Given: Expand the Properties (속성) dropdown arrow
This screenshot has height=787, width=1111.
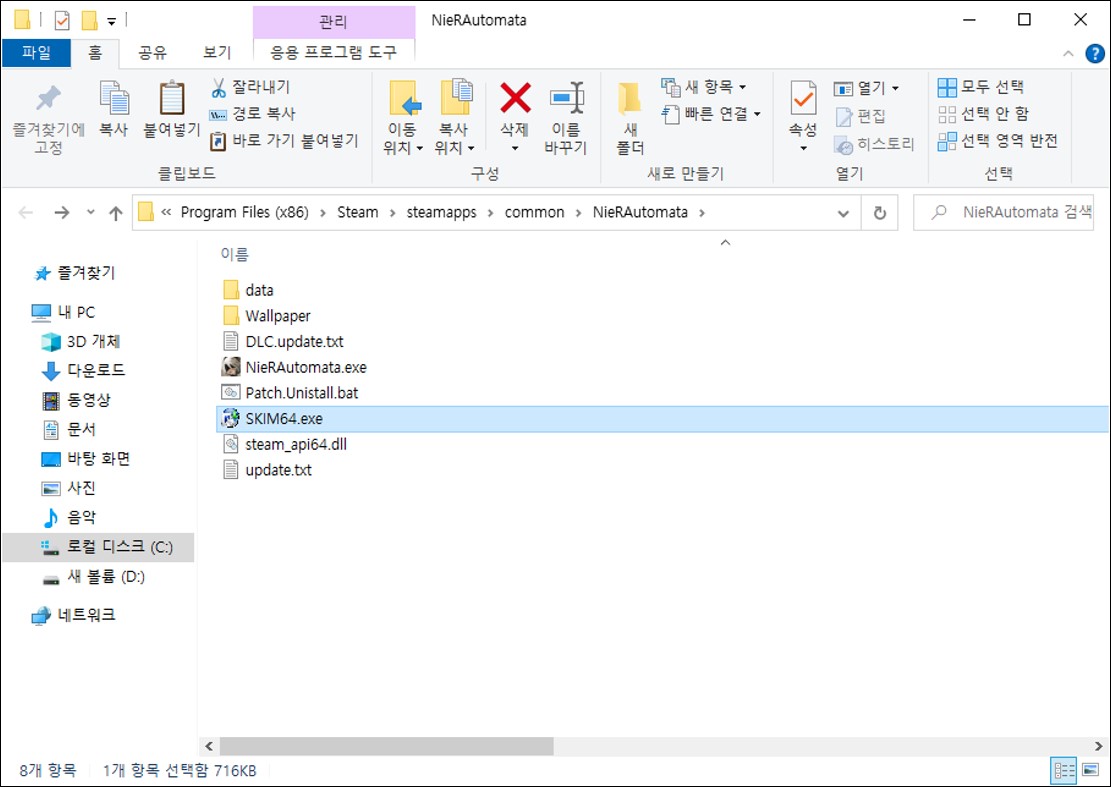Looking at the screenshot, I should click(x=803, y=148).
